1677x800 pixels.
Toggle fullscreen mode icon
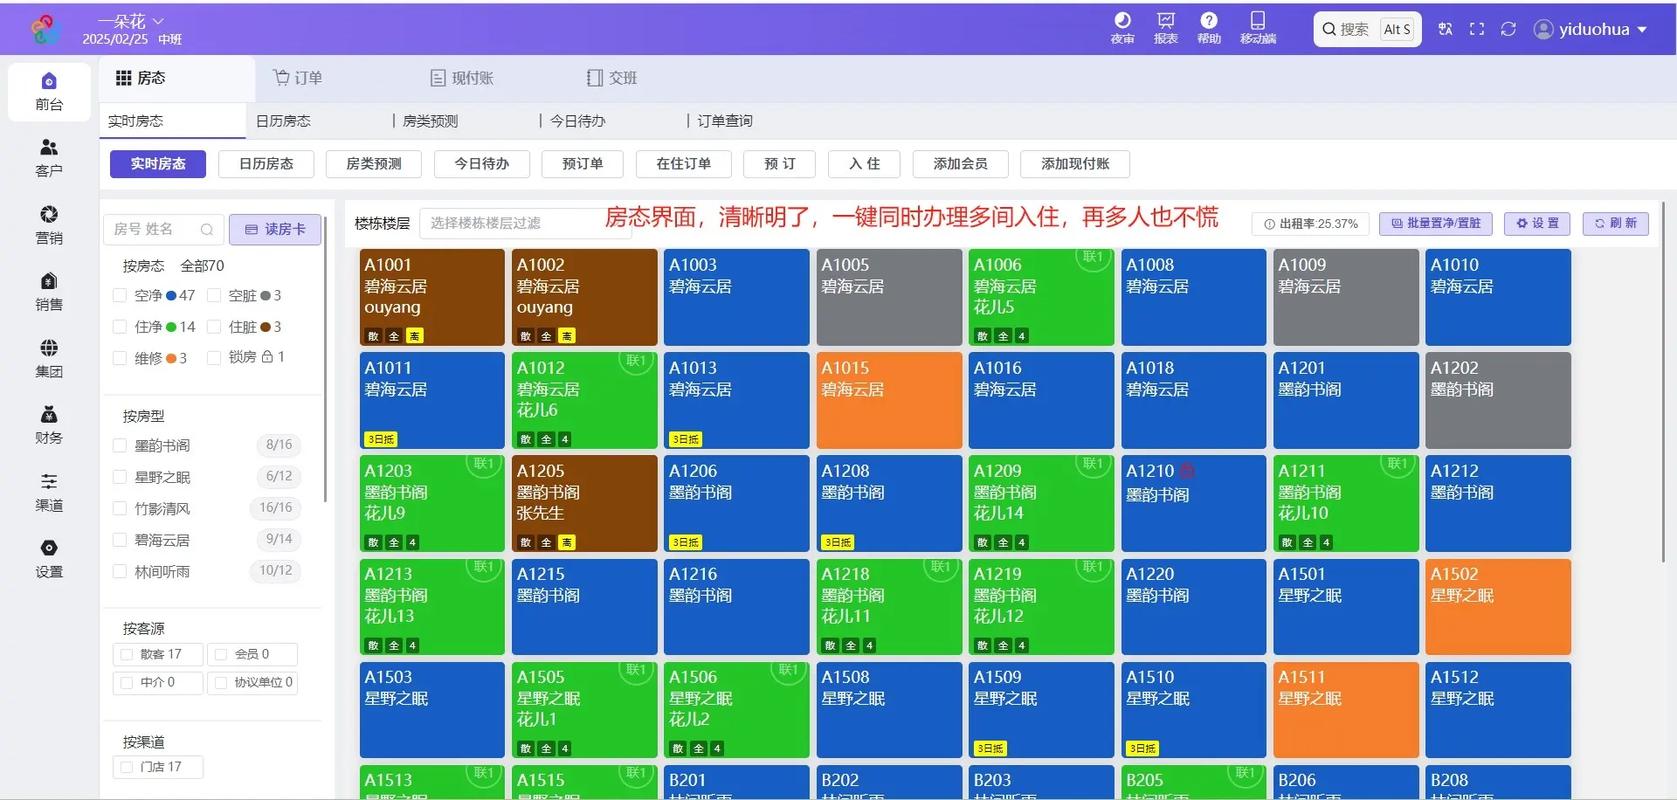1477,29
